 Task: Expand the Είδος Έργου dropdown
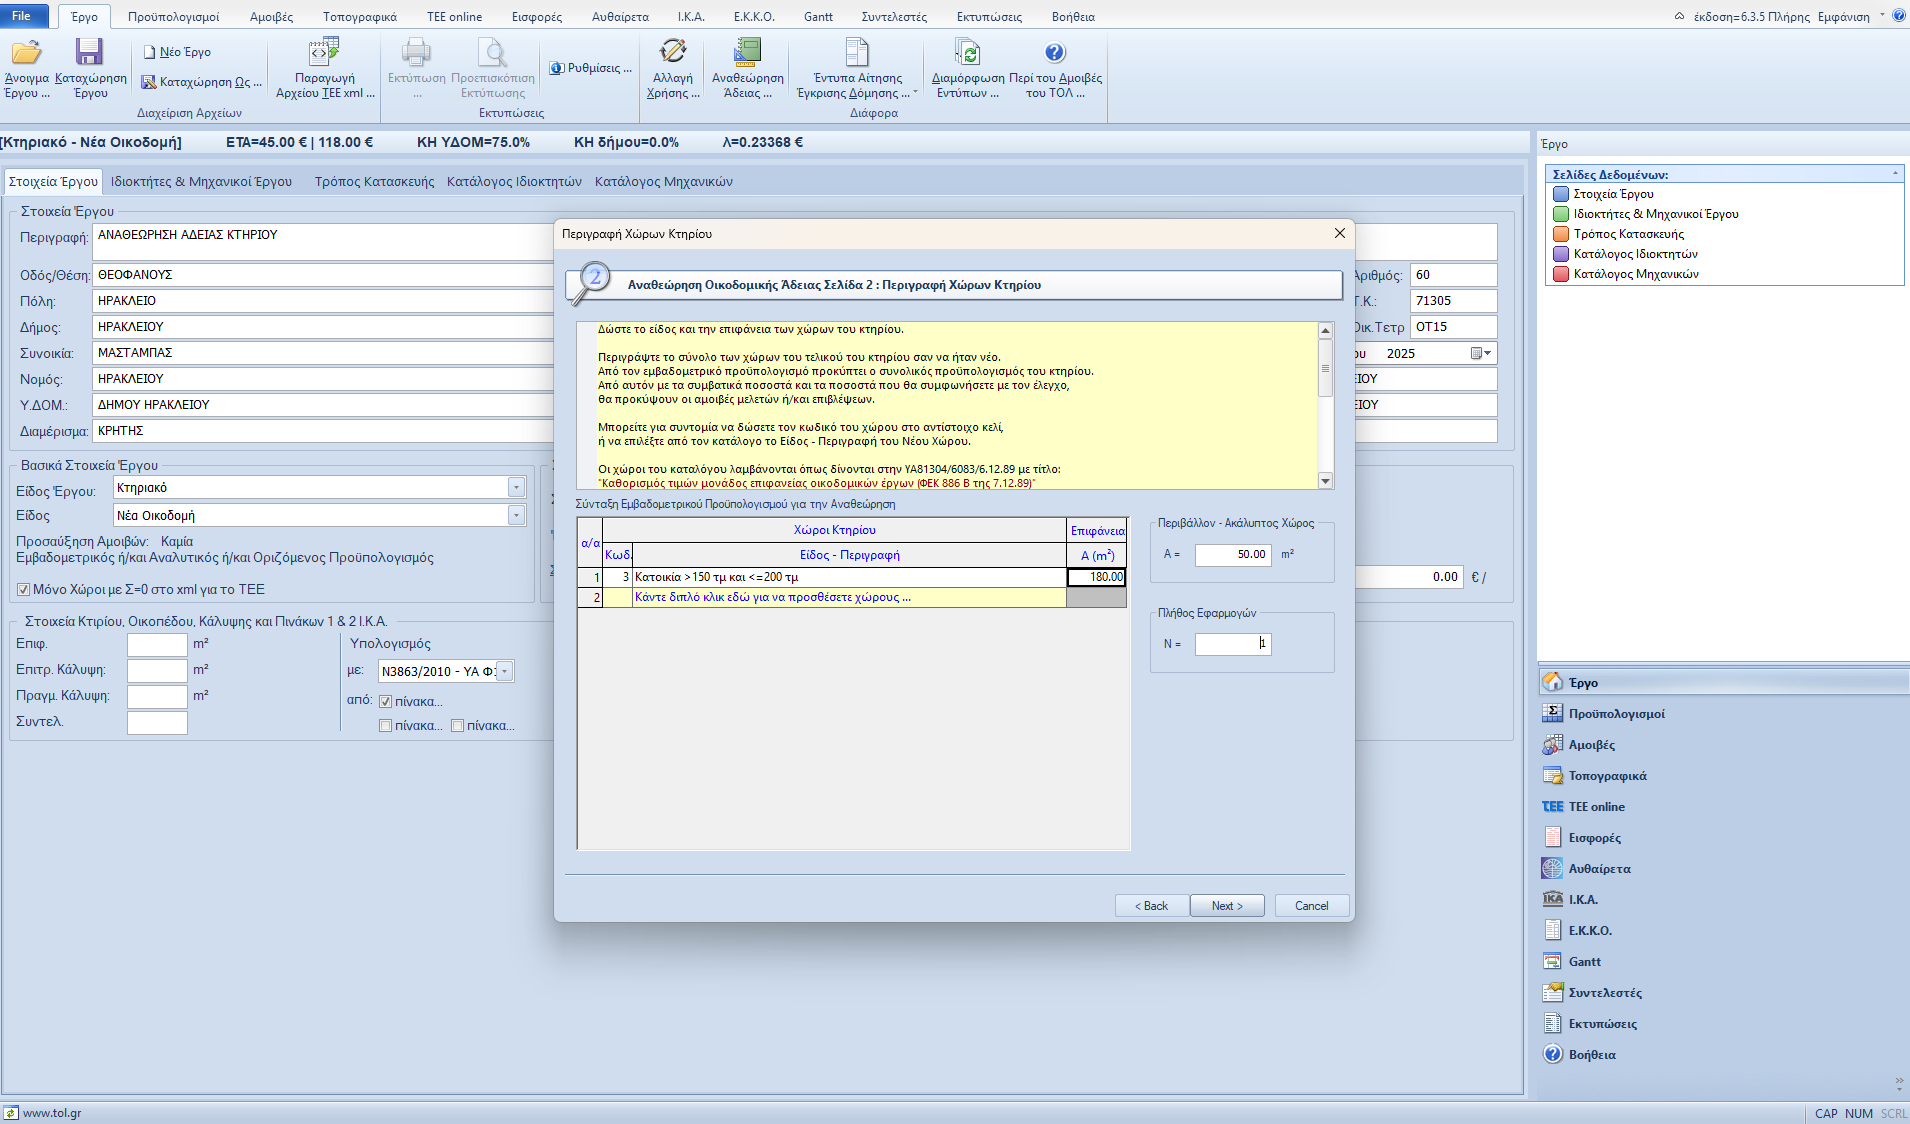516,488
